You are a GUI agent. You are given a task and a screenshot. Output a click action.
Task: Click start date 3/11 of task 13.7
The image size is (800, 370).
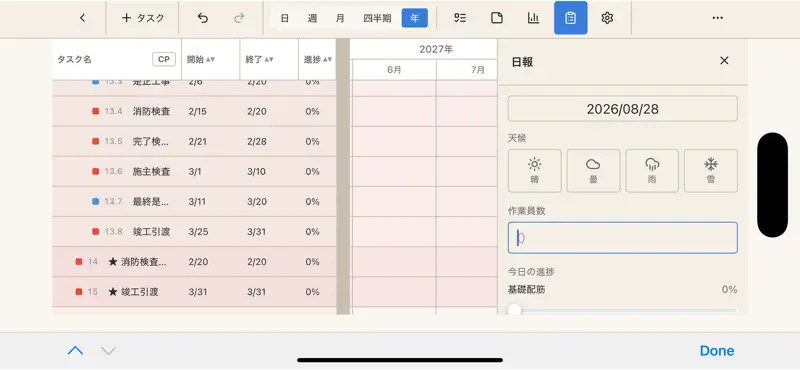pyautogui.click(x=196, y=202)
